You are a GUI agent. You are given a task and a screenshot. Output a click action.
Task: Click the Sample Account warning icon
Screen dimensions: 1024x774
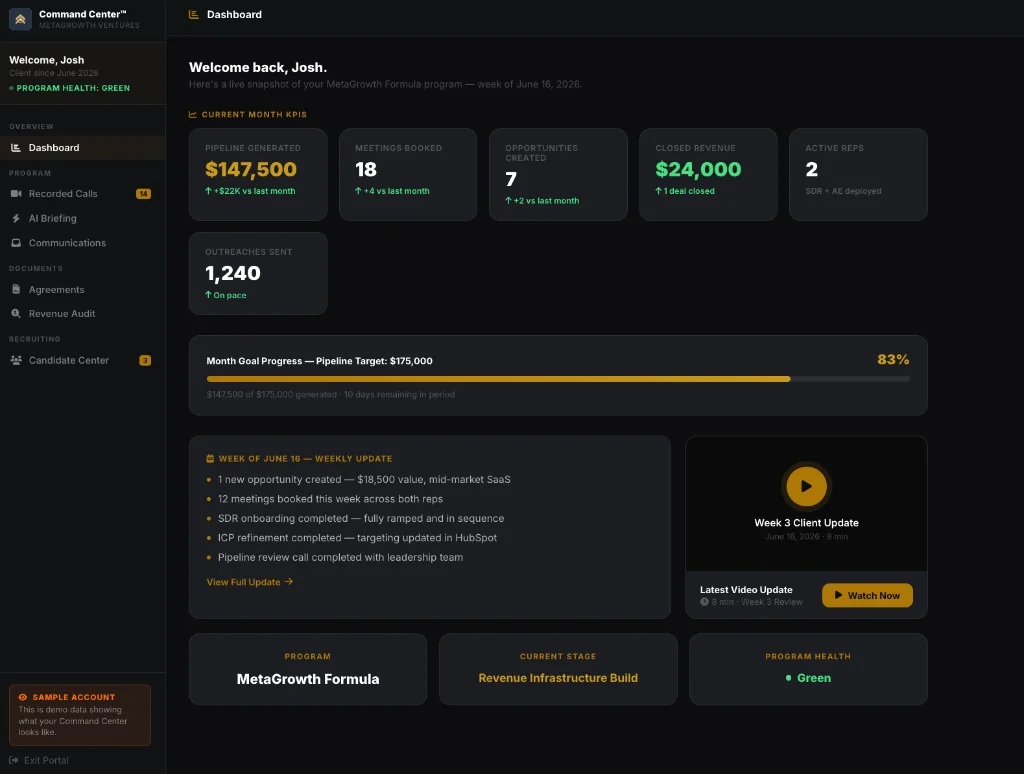pos(23,697)
